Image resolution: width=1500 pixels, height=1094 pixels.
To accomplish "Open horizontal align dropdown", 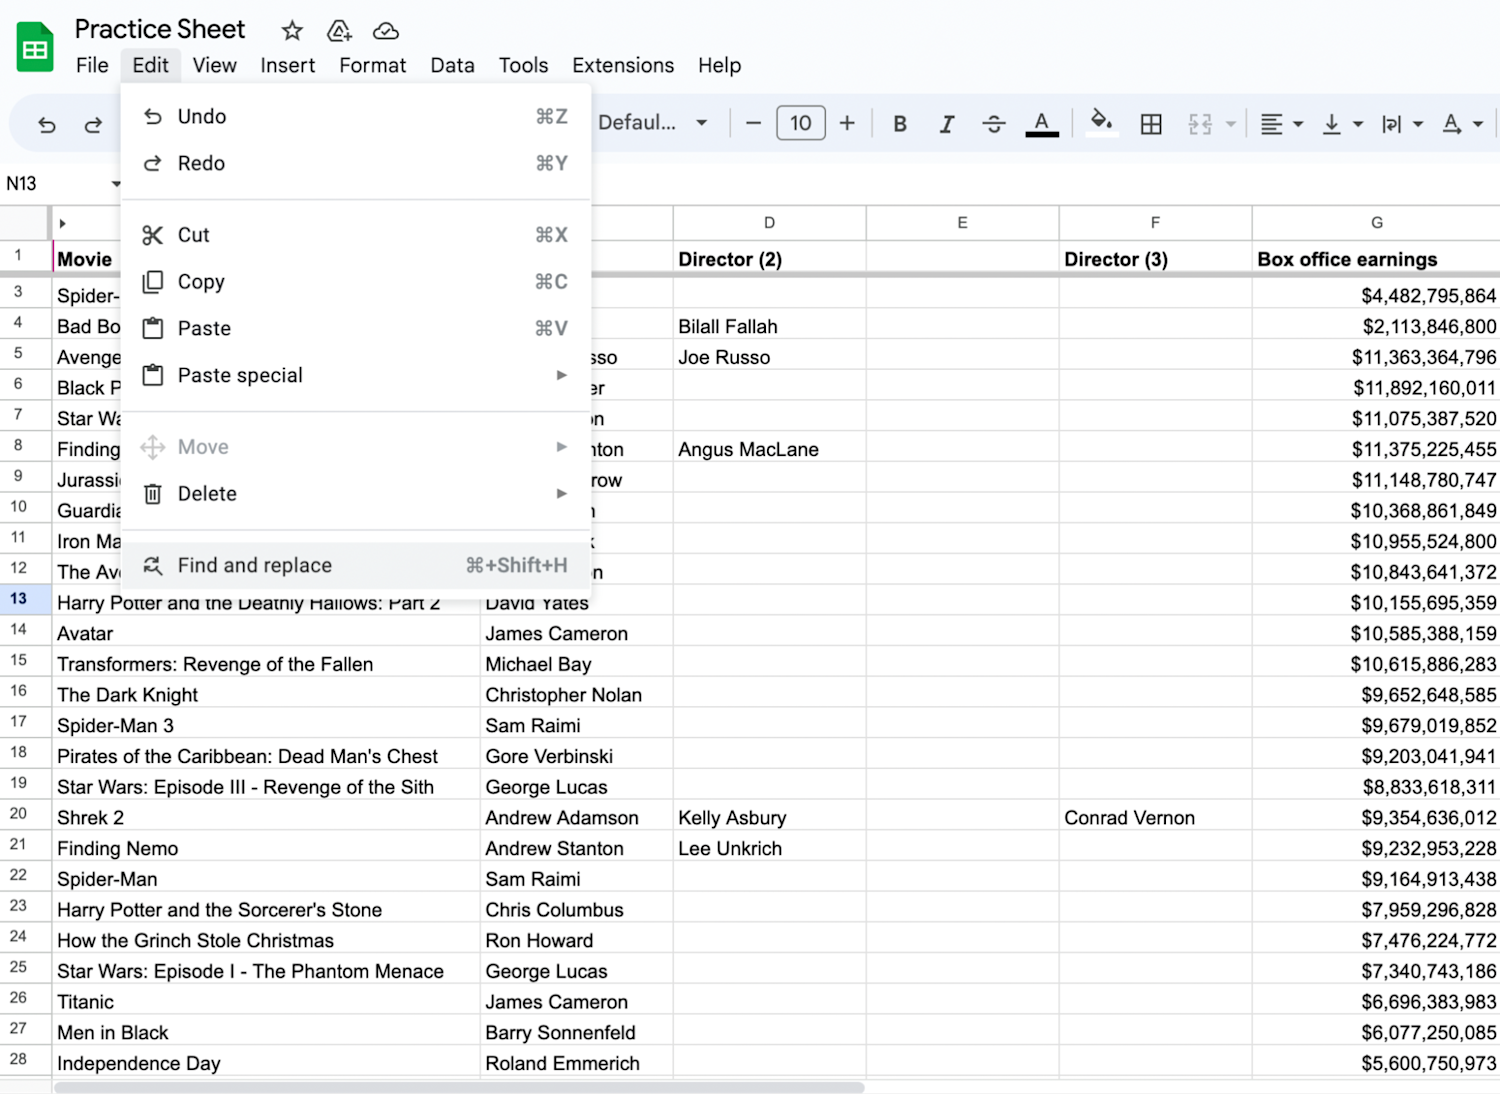I will (x=1281, y=124).
